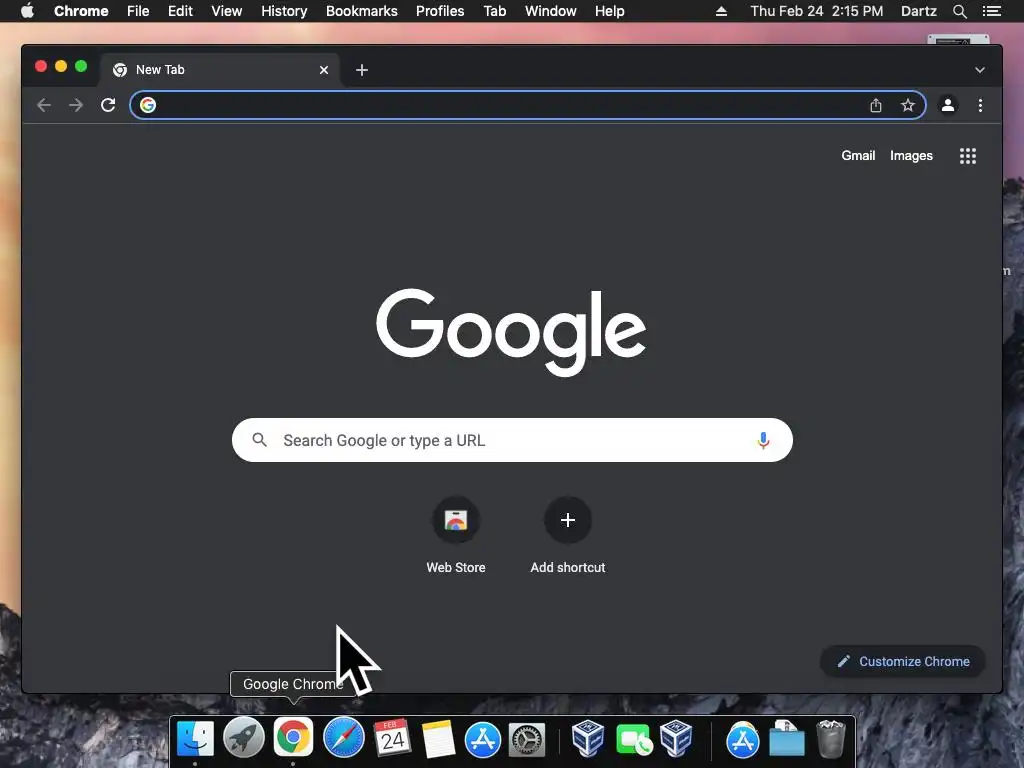This screenshot has height=768, width=1024.
Task: Click the Customize Chrome button
Action: click(903, 662)
